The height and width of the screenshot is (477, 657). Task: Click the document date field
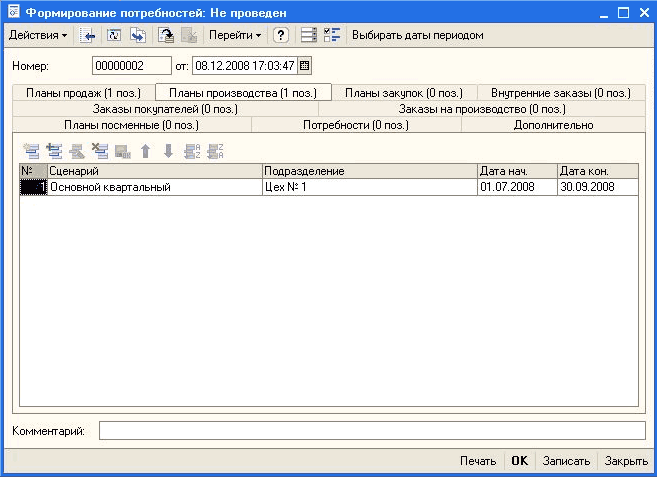click(x=245, y=66)
